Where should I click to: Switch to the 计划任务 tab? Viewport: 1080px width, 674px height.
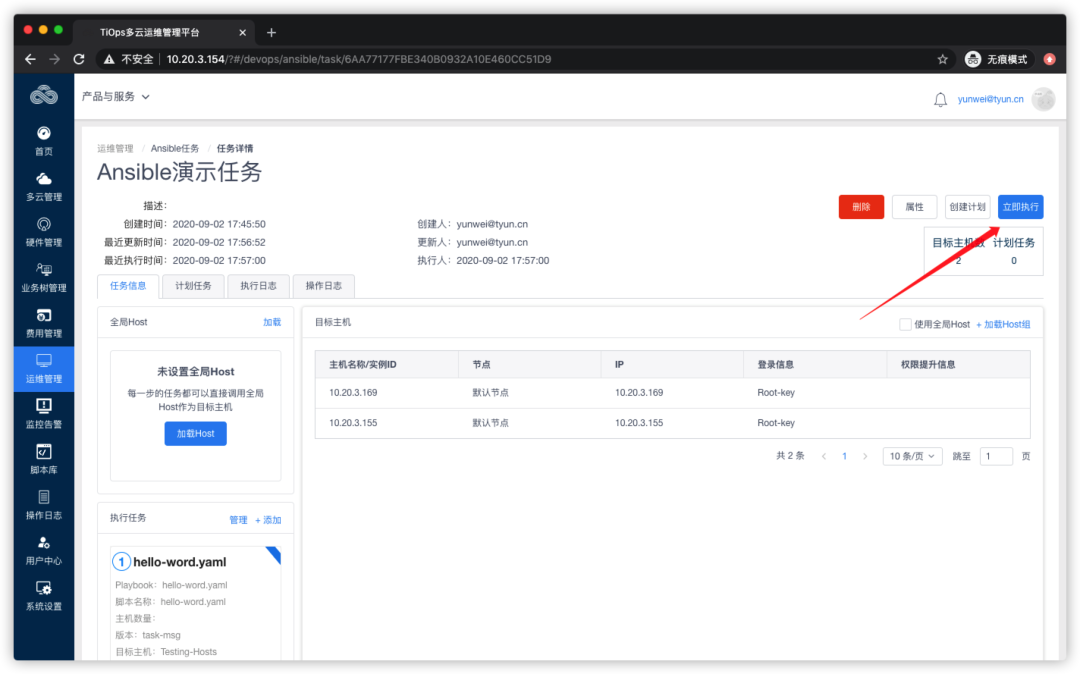point(193,286)
